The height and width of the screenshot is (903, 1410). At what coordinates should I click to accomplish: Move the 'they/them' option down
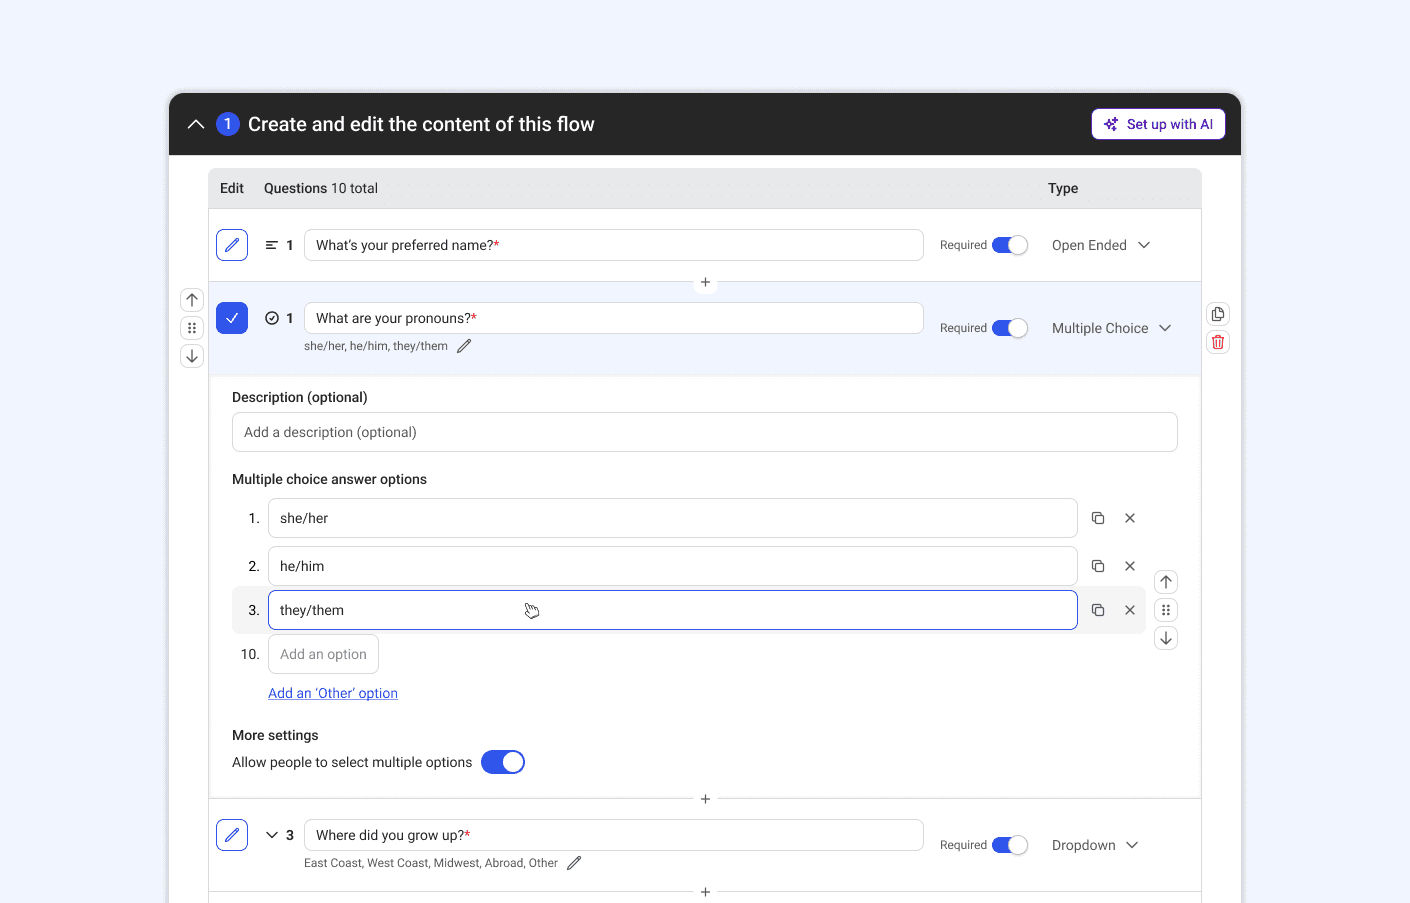coord(1166,638)
